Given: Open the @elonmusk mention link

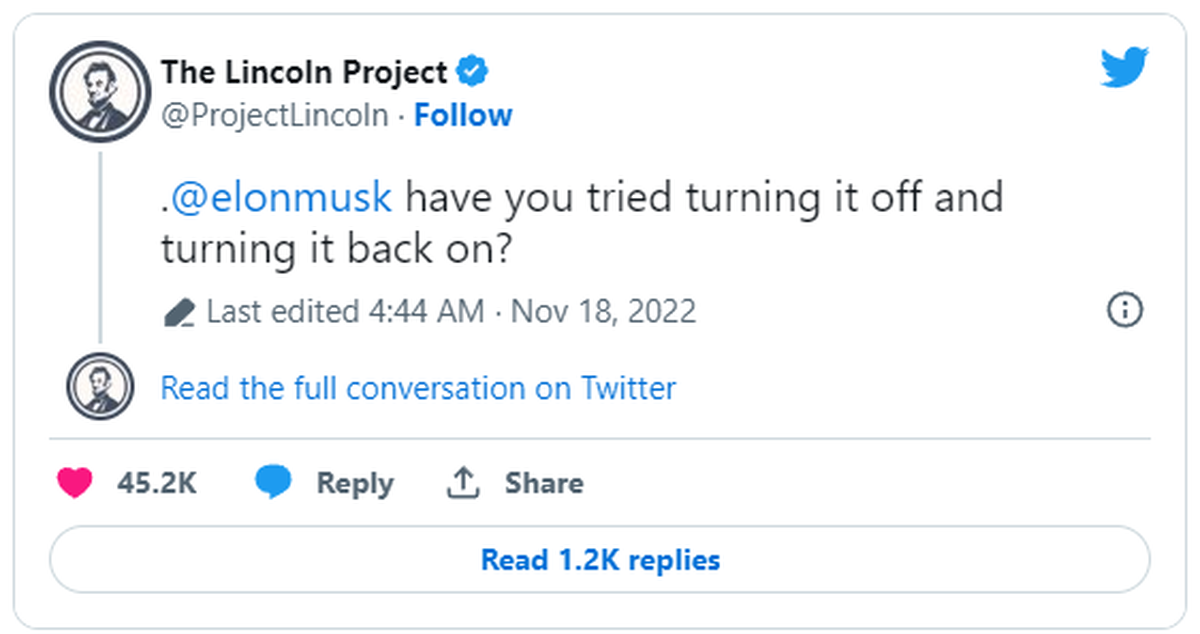Looking at the screenshot, I should tap(281, 197).
